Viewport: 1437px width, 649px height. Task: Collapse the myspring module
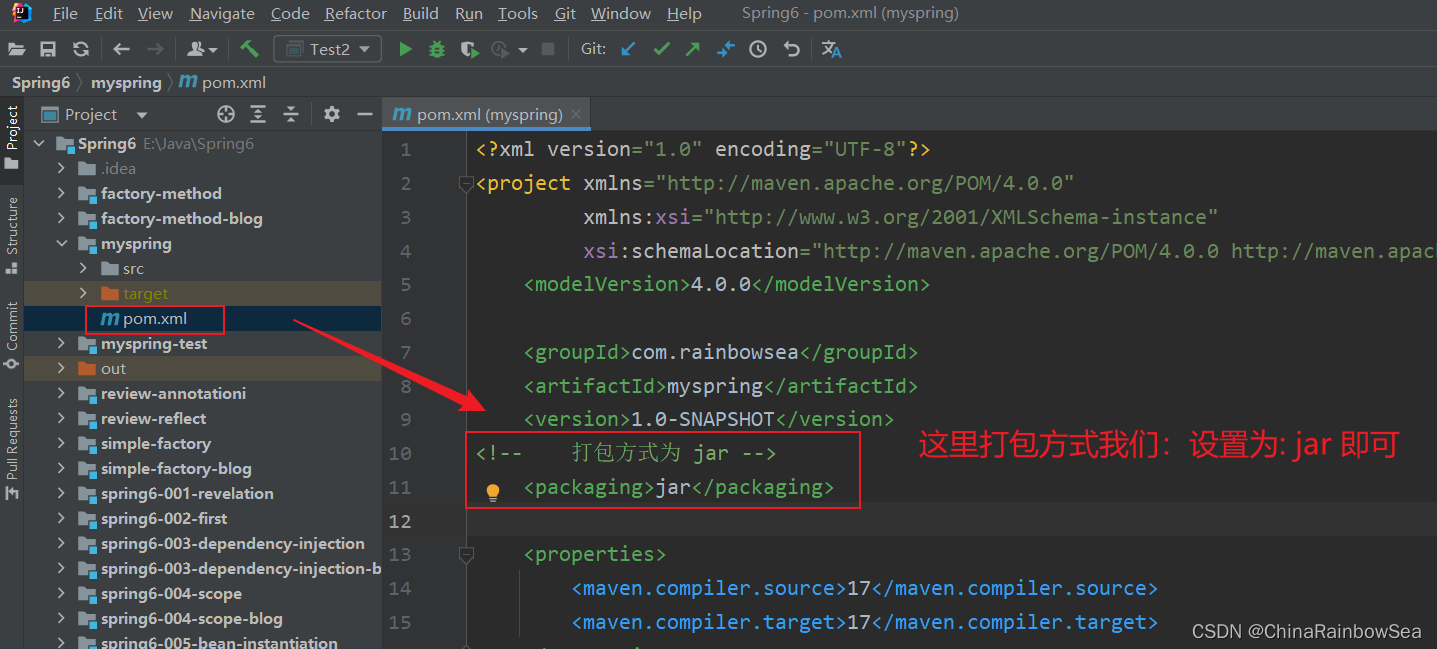(62, 244)
